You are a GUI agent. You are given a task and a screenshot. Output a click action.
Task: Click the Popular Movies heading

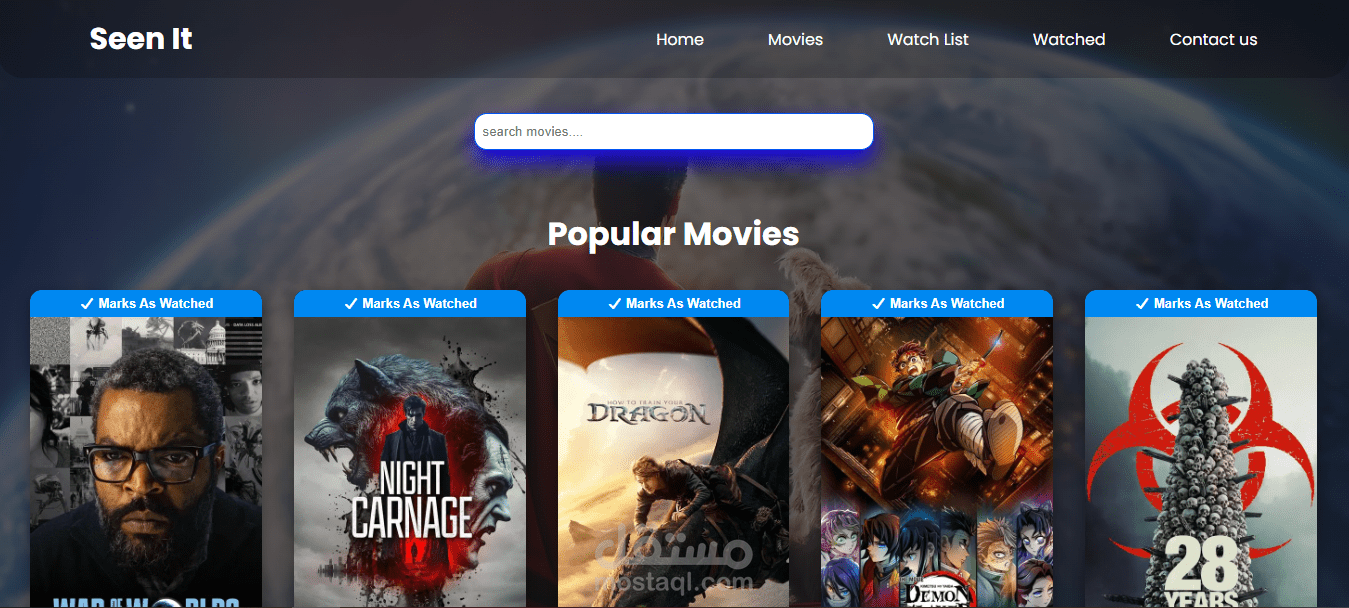[x=673, y=233]
